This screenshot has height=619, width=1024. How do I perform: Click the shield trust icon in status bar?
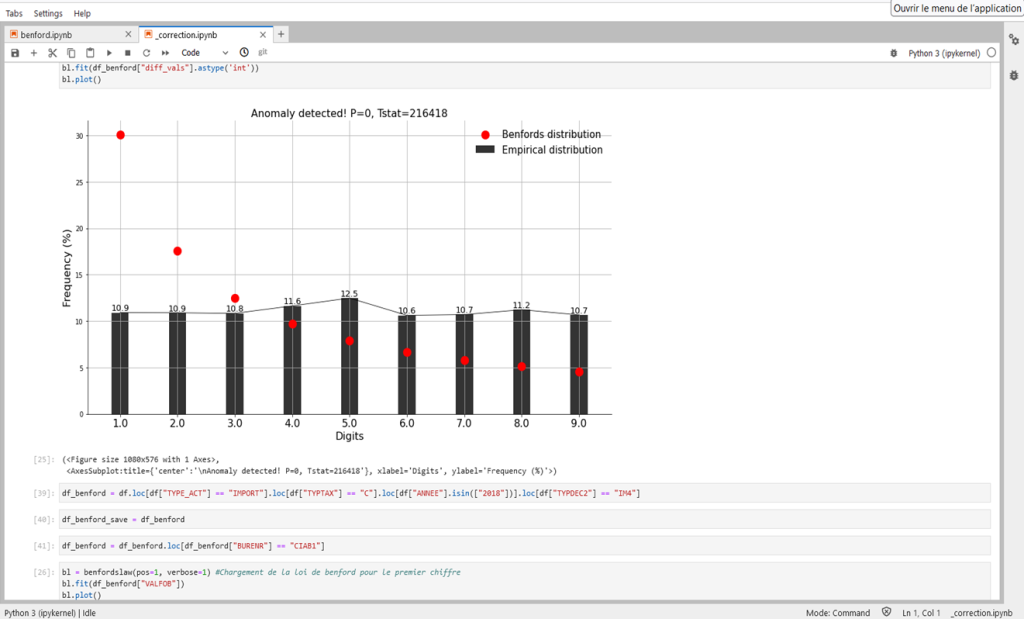(886, 612)
